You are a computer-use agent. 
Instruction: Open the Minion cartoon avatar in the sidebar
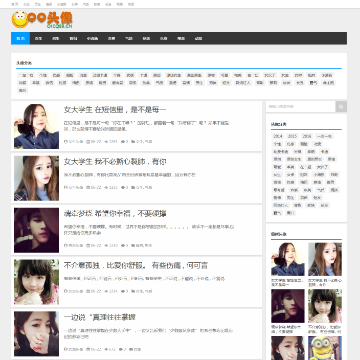325,348
